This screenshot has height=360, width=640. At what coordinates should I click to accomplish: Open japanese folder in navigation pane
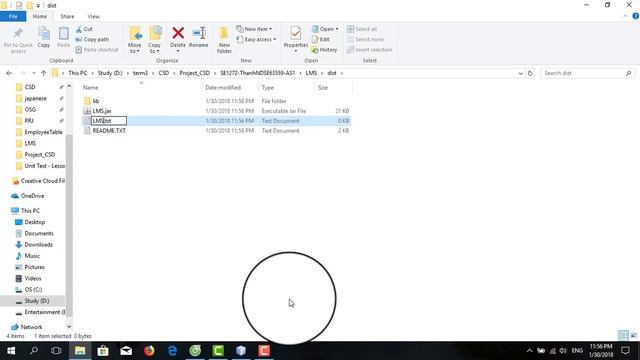coord(35,98)
